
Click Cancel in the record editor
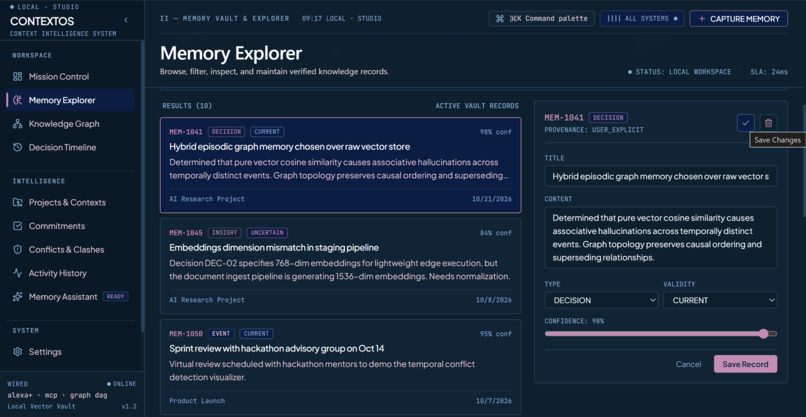(x=688, y=364)
